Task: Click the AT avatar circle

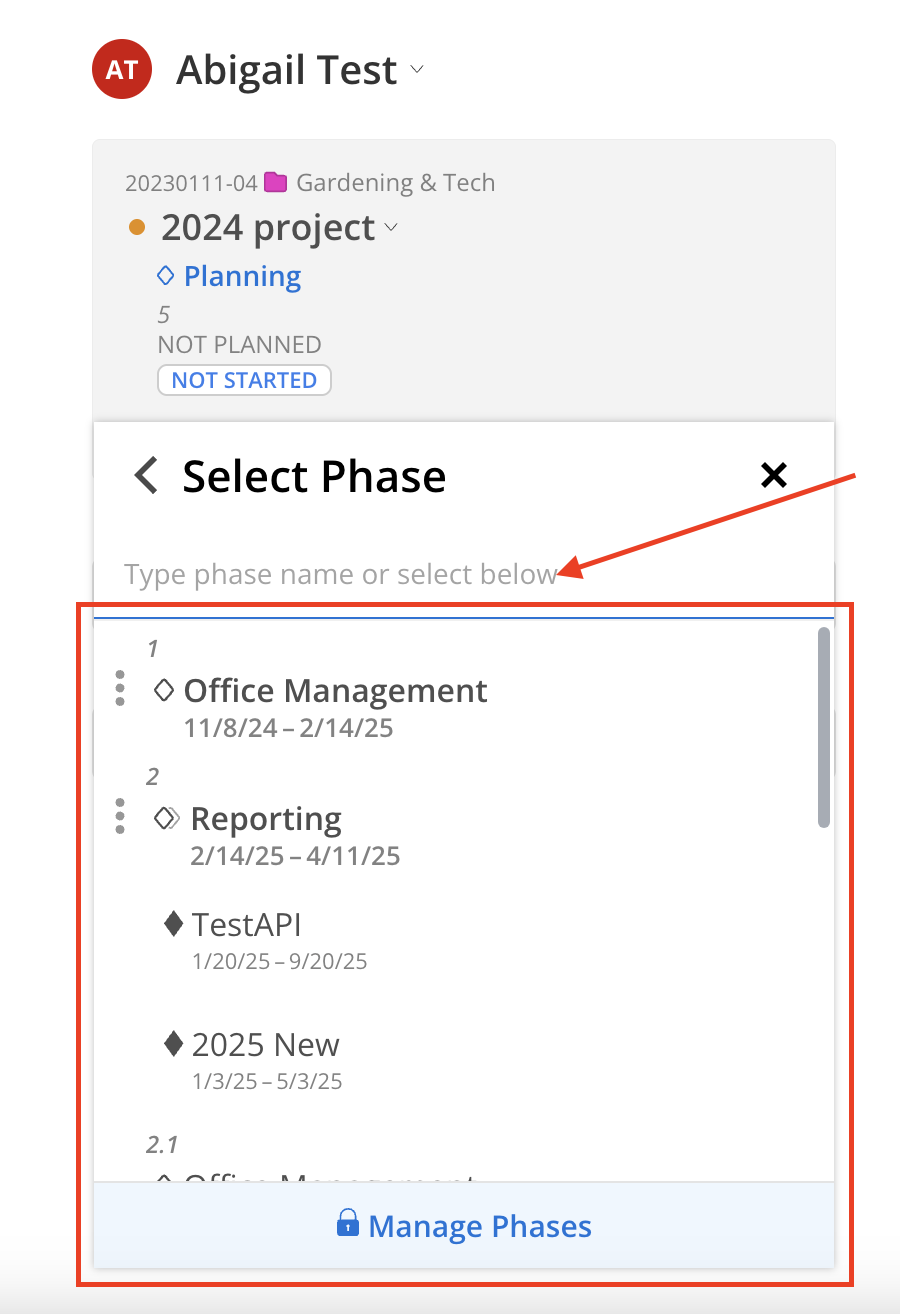Action: point(122,69)
